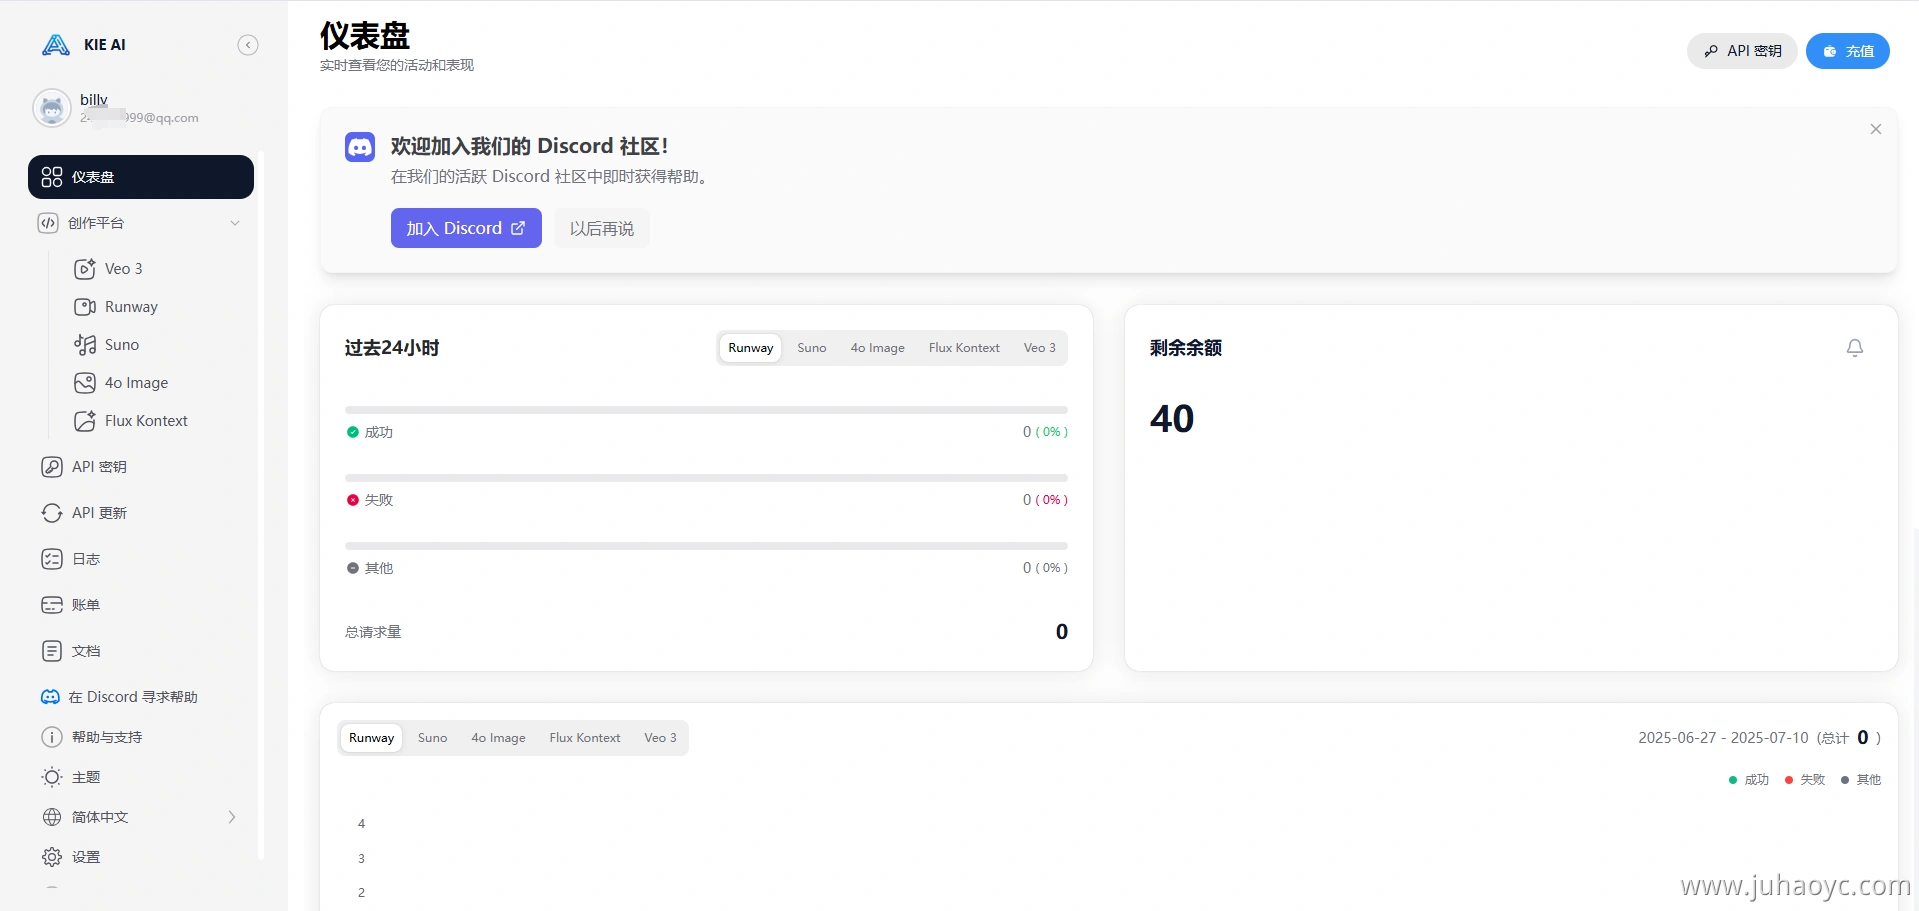Viewport: 1919px width, 911px height.
Task: Click the Runway sidebar icon
Action: pos(85,307)
